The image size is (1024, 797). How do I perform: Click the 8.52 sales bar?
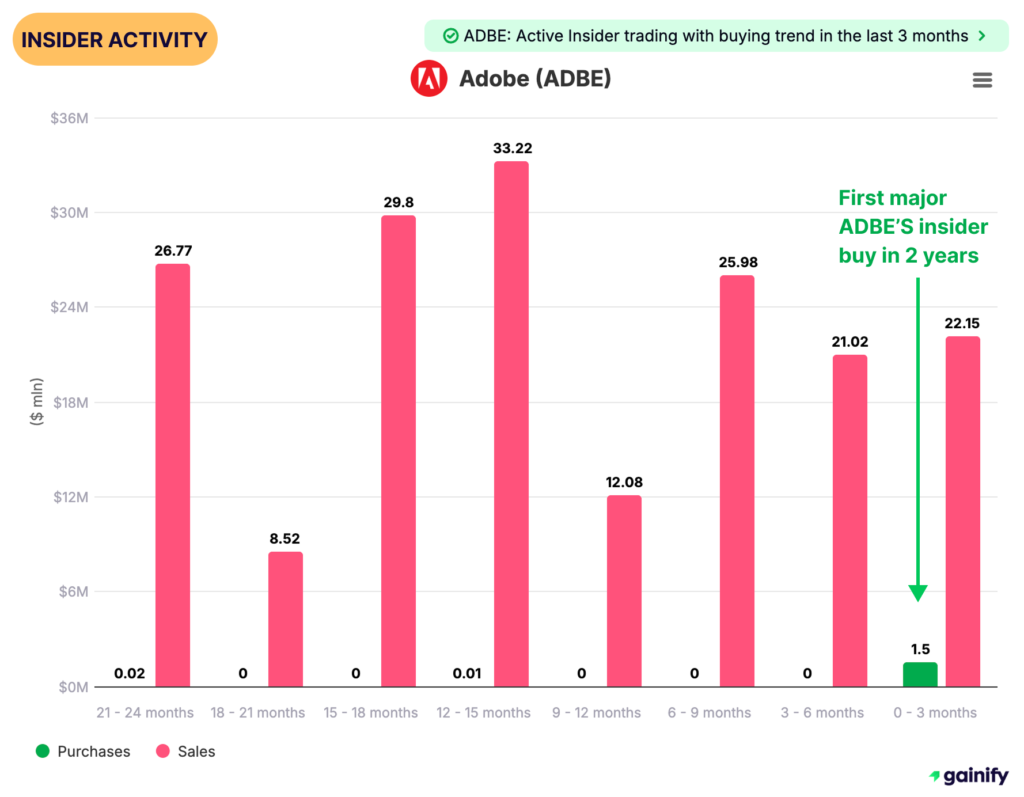pos(285,619)
